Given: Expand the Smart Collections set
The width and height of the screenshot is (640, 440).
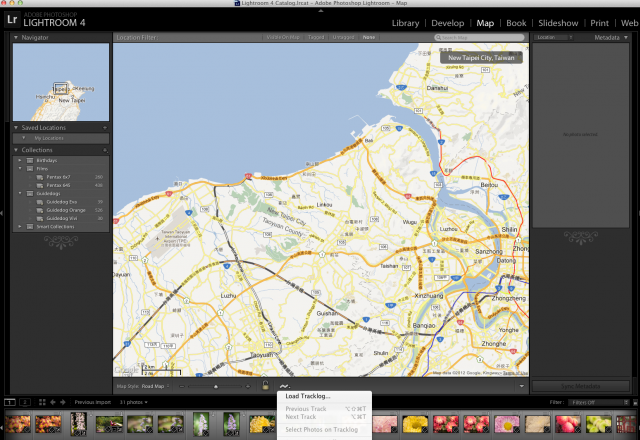Looking at the screenshot, I should (20, 227).
